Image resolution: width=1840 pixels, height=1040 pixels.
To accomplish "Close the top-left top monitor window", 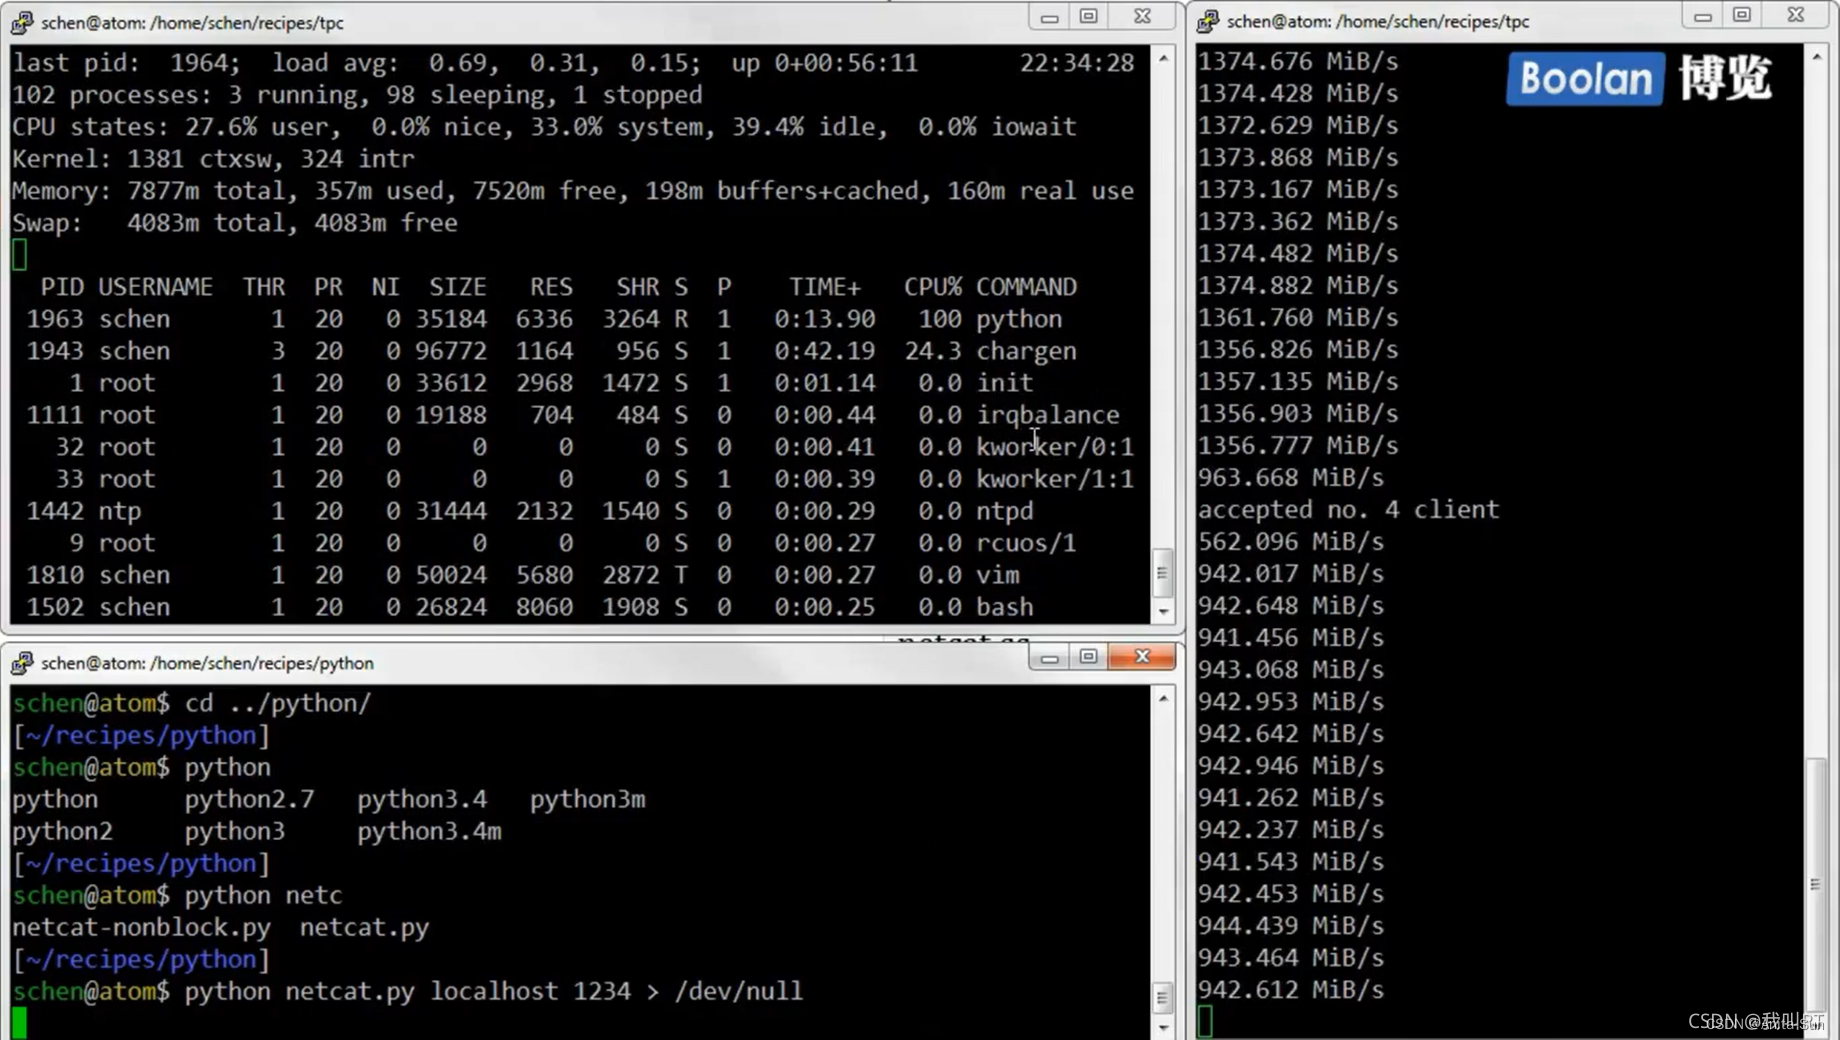I will click(1142, 17).
